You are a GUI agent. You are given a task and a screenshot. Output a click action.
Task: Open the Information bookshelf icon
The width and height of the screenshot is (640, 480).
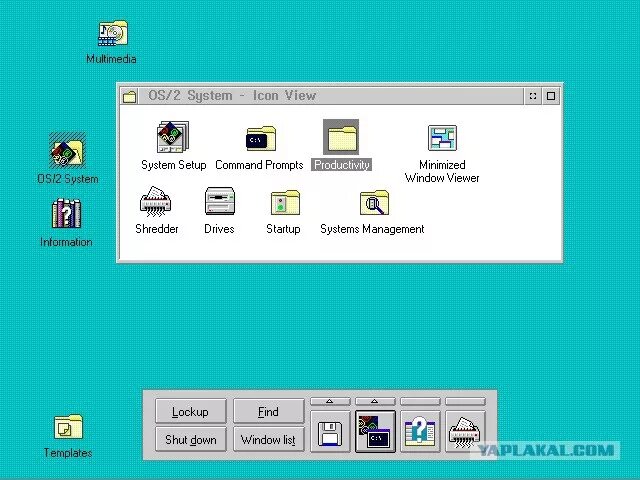coord(67,213)
